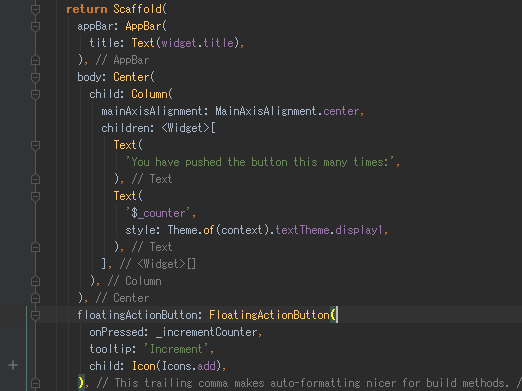The height and width of the screenshot is (391, 522).
Task: Click 'floatingActionButton:' parameter name
Action: 140,315
